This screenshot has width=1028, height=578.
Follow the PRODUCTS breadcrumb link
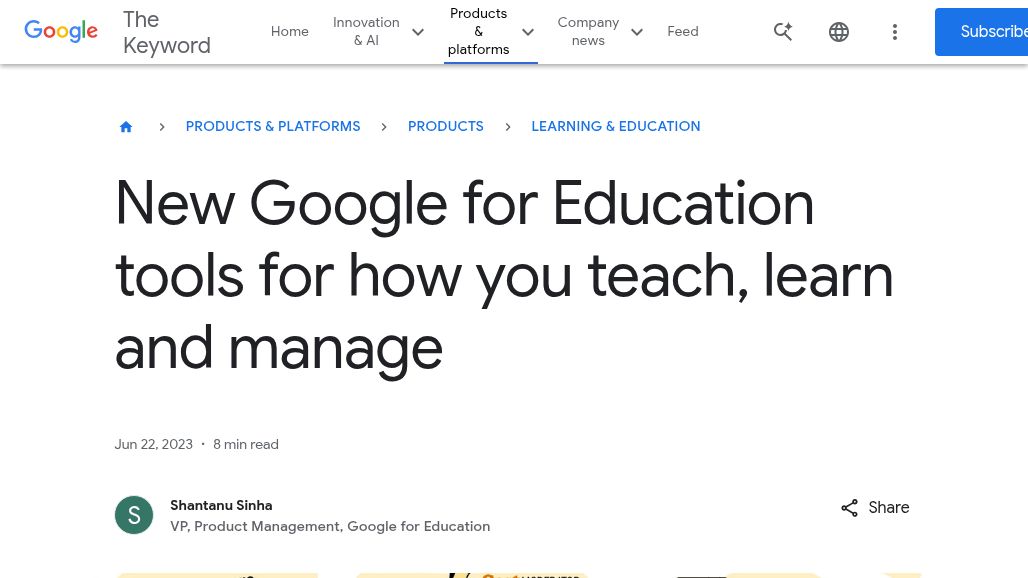(x=445, y=127)
